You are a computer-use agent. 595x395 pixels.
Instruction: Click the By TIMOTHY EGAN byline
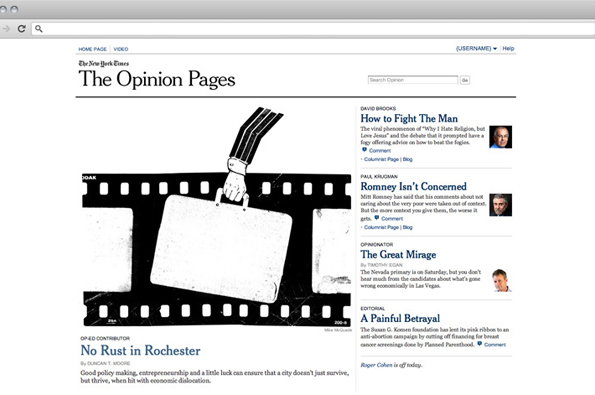coord(381,265)
